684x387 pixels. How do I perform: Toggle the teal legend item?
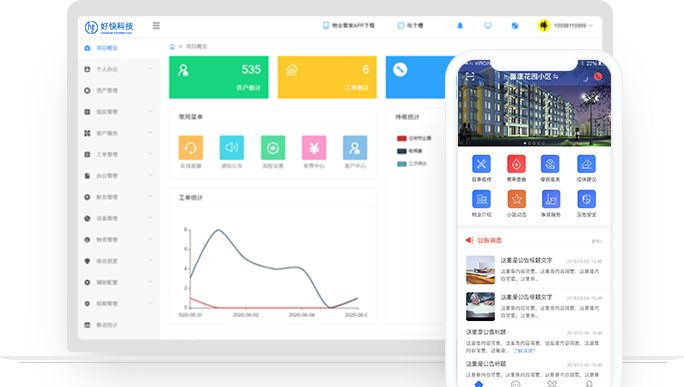click(412, 164)
